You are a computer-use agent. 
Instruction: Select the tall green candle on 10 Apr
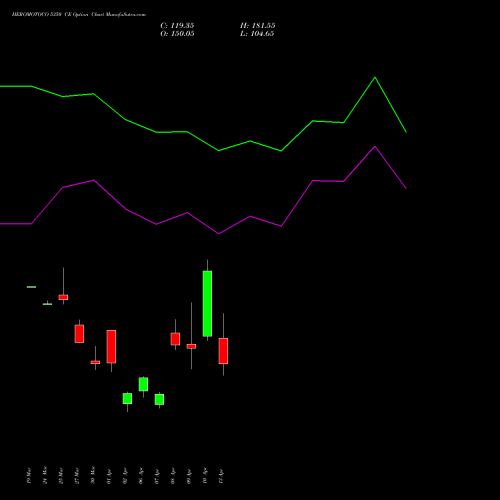(207, 304)
